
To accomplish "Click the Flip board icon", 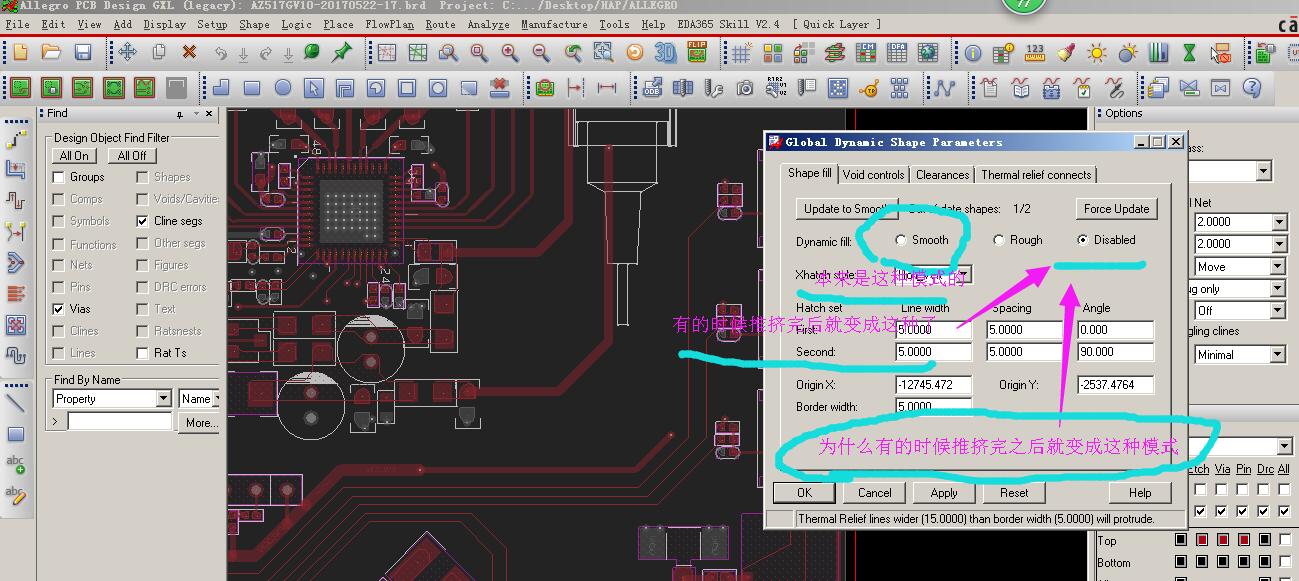I will (696, 52).
